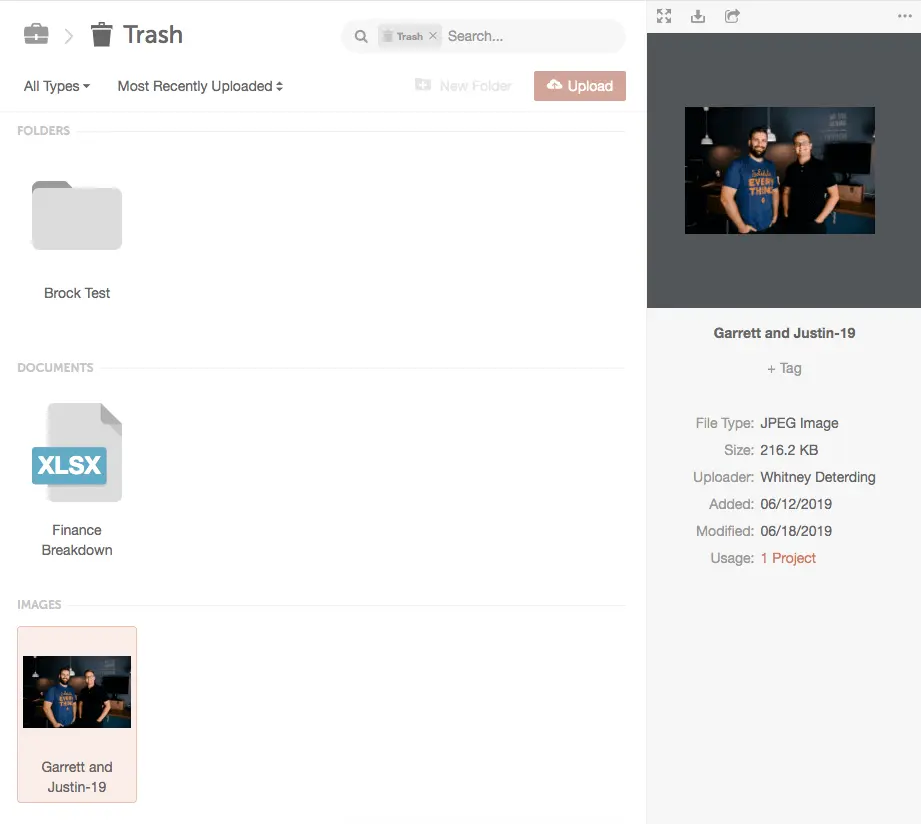Select the Garrett and Justin-19 image thumbnail
Screen dimensions: 921x824
77,692
